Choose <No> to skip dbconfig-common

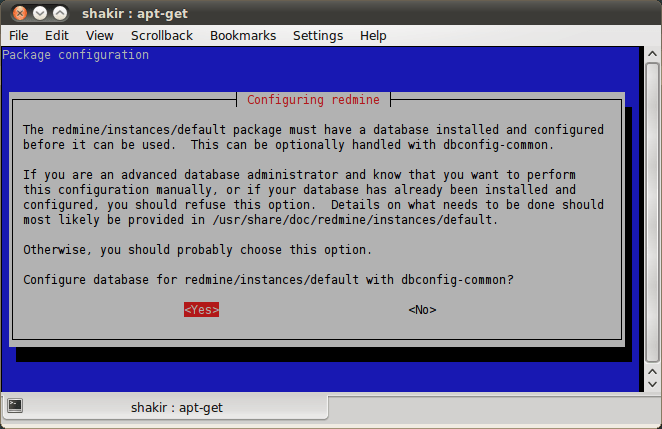(422, 310)
